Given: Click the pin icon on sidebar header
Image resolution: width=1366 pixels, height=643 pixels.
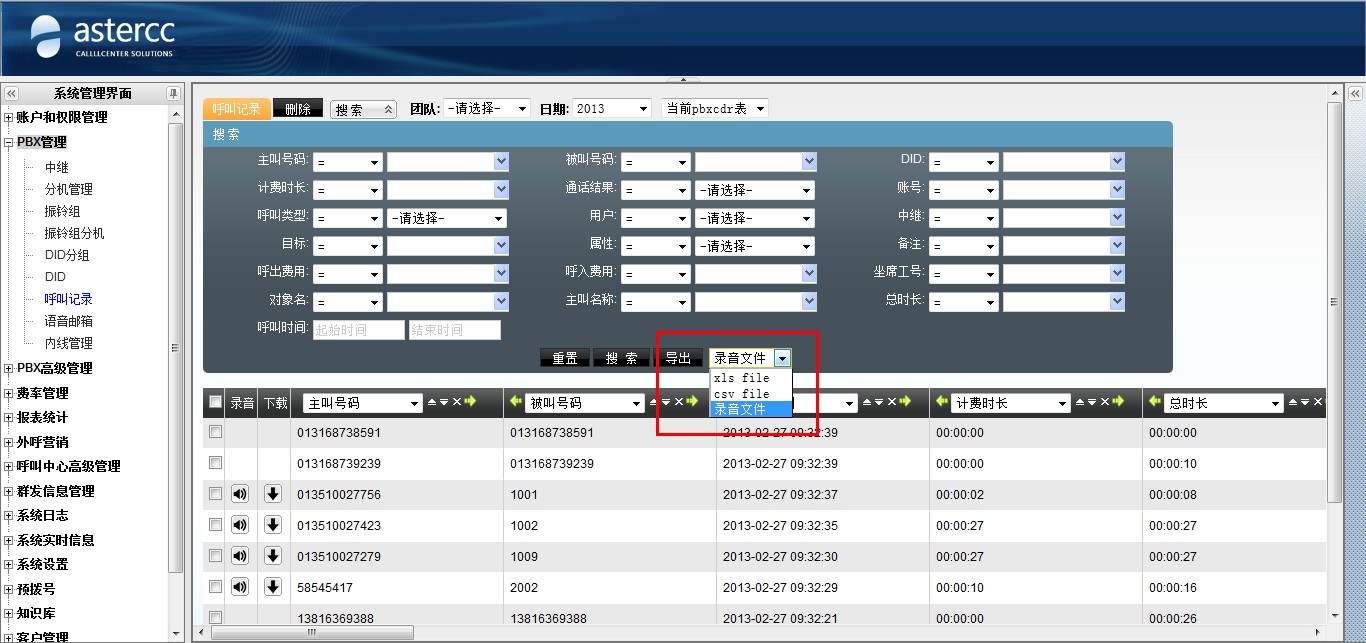Looking at the screenshot, I should click(x=173, y=94).
